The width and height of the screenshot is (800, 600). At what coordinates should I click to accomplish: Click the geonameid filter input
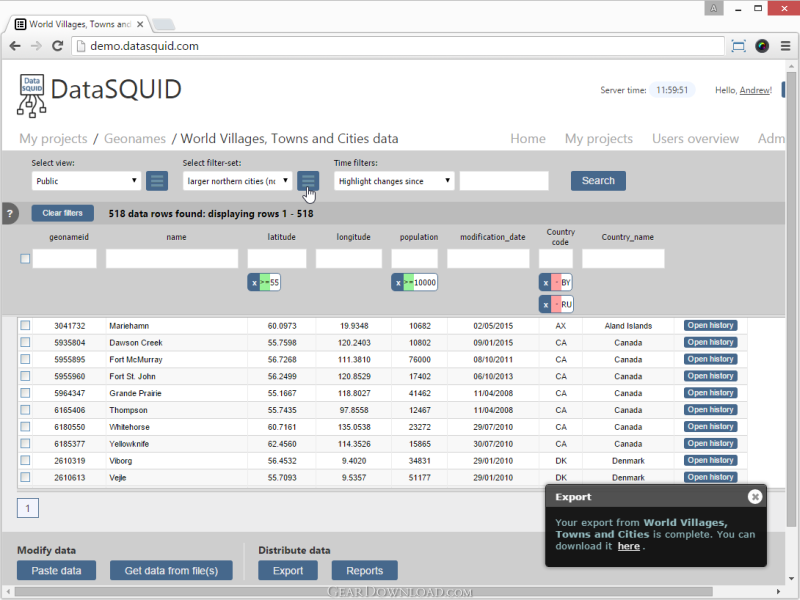(x=64, y=259)
